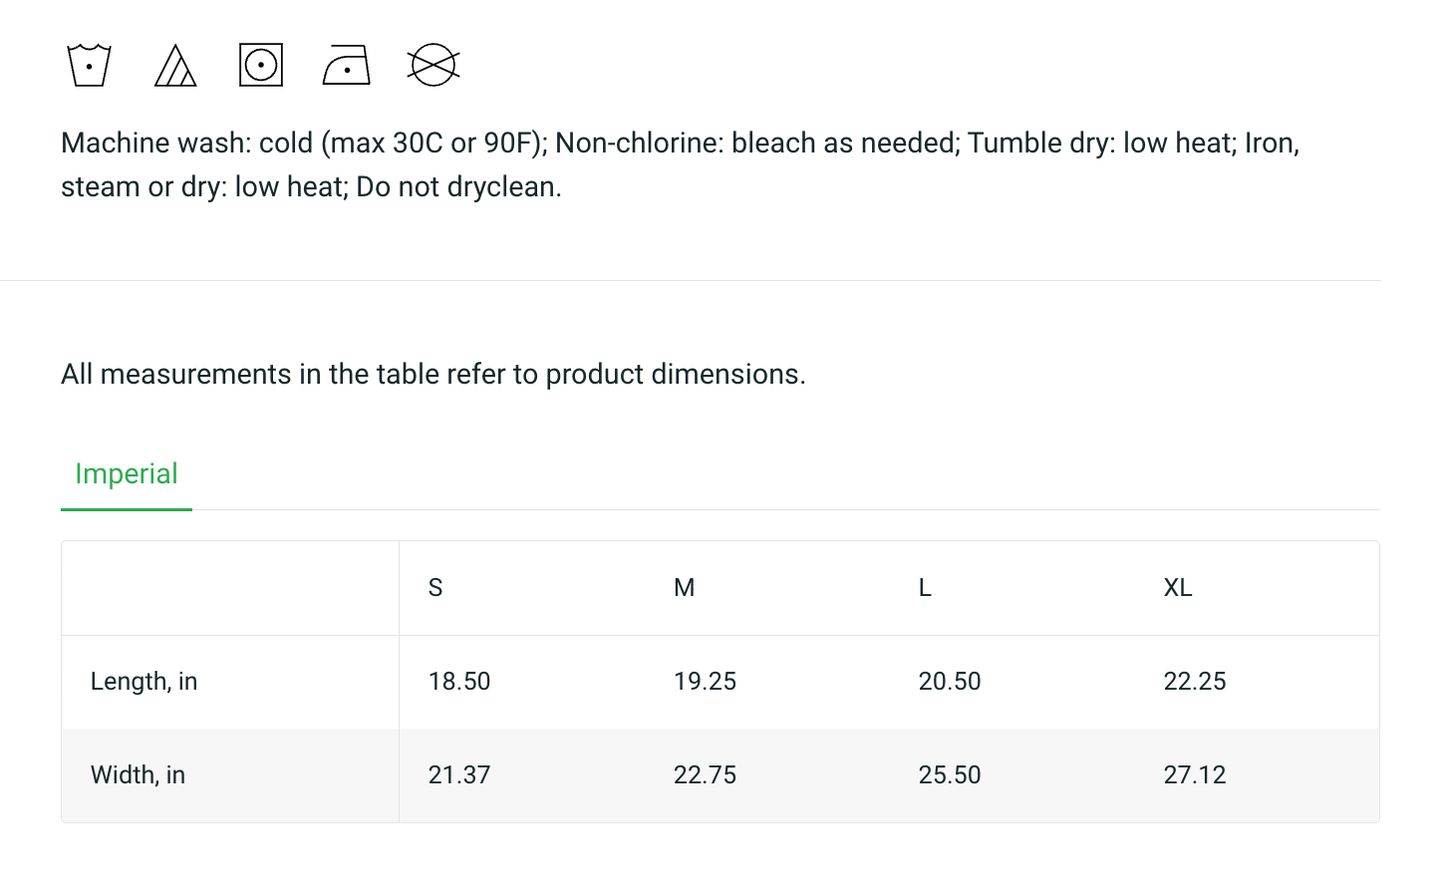Image resolution: width=1445 pixels, height=891 pixels.
Task: Select the L size column header
Action: click(x=925, y=588)
